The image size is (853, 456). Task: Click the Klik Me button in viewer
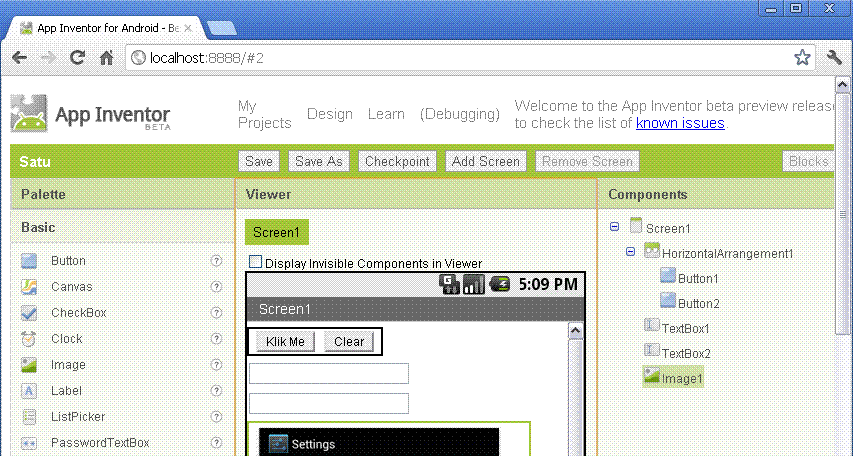285,342
